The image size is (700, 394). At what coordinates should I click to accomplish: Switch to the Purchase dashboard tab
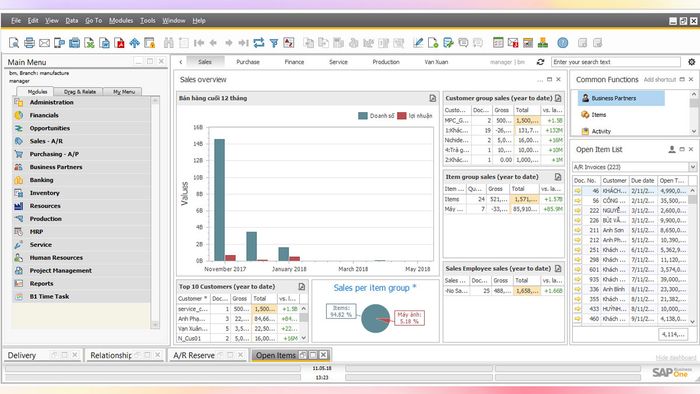coord(248,62)
